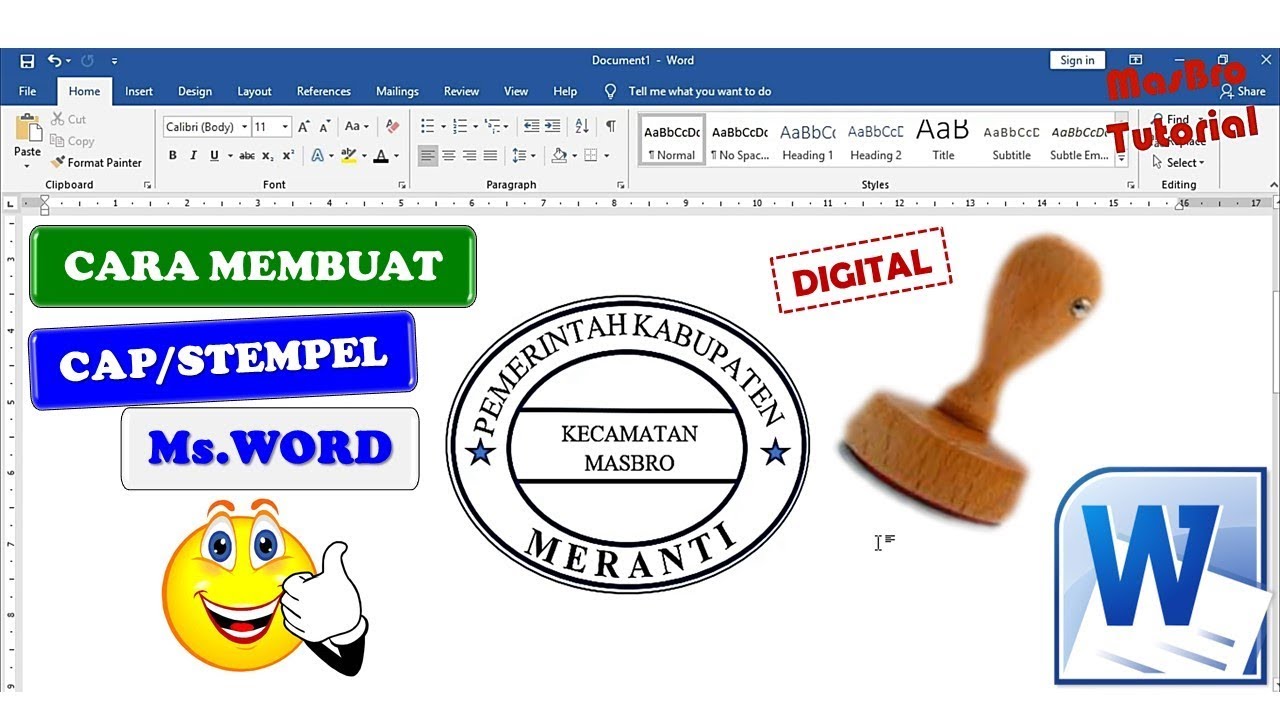Expand the Styles gallery More arrow

click(x=1122, y=160)
